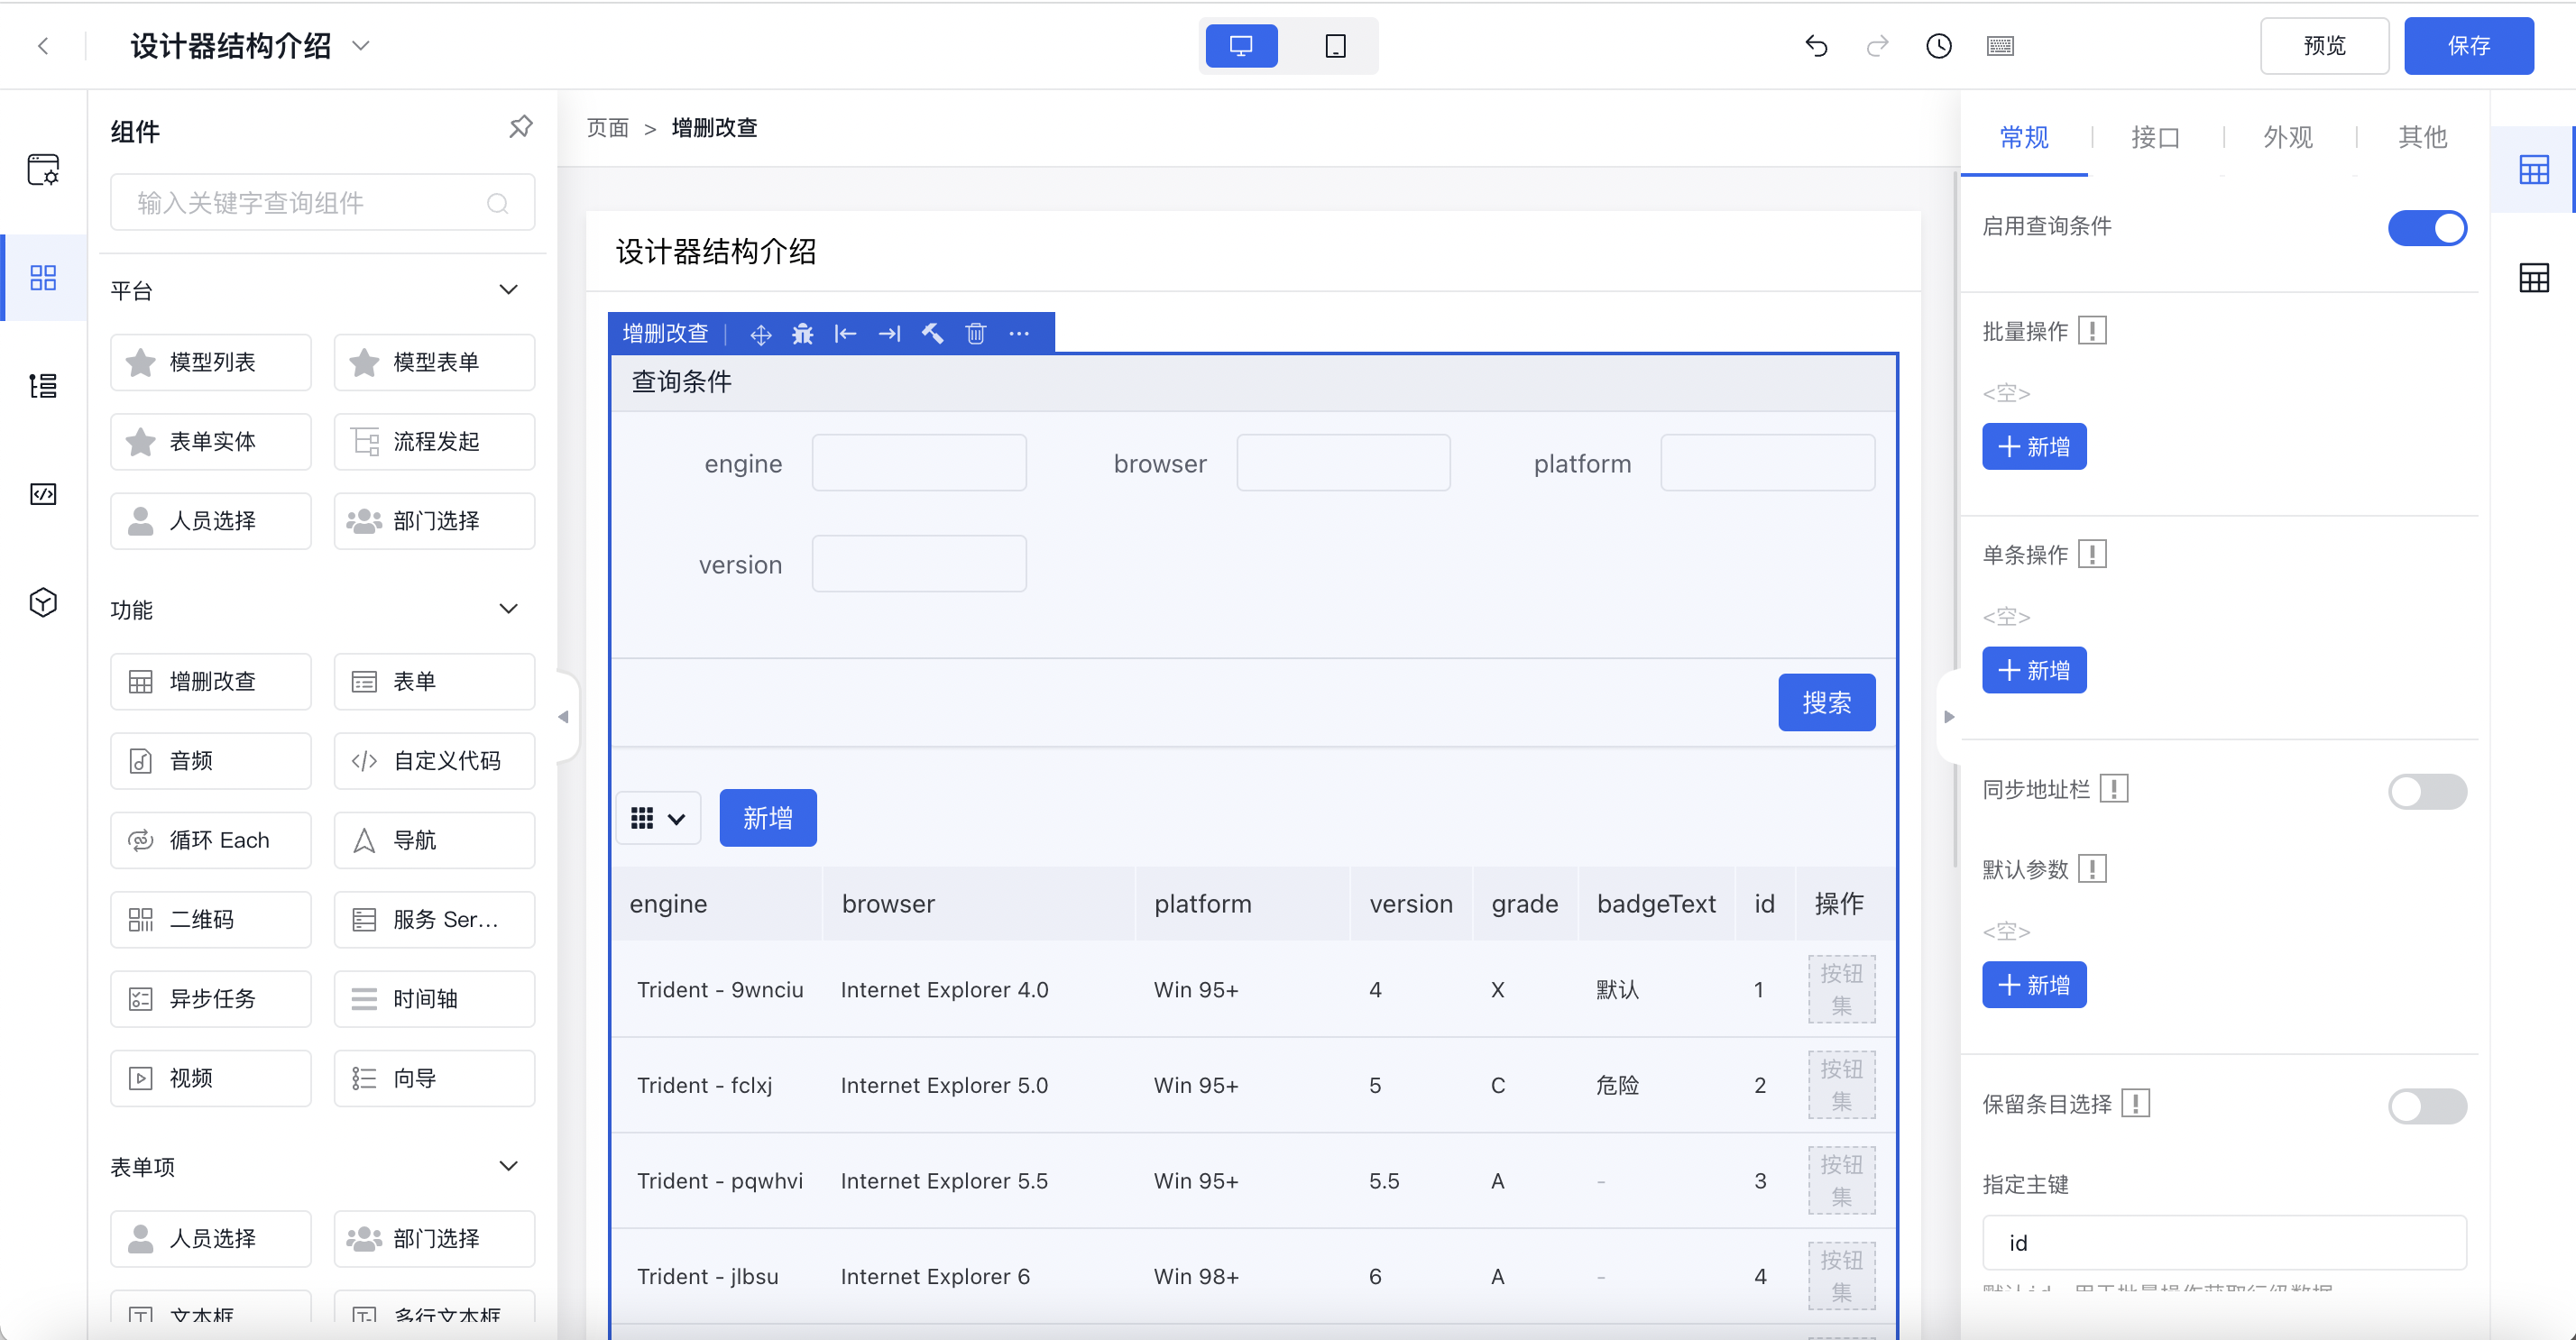Click the platform query input field

point(1767,463)
